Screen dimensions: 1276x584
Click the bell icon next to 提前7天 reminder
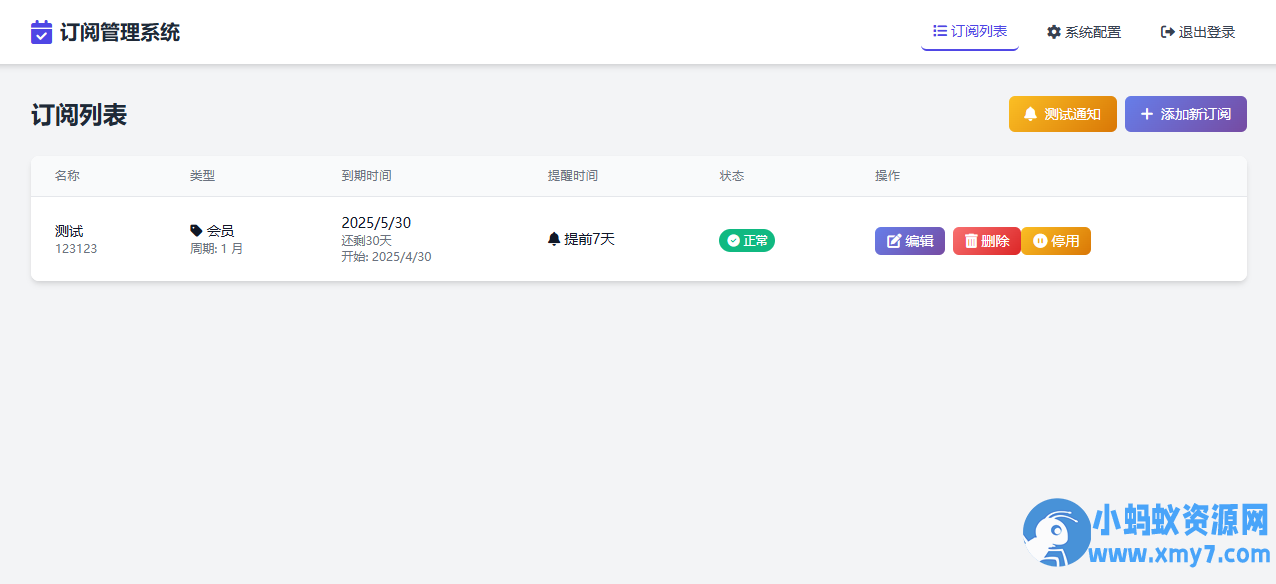[x=554, y=238]
